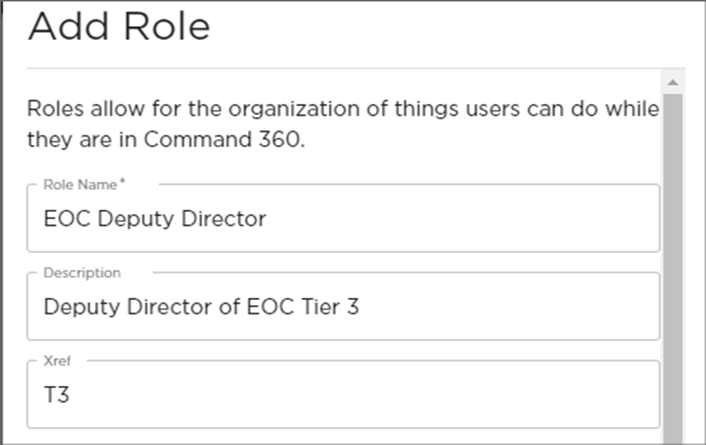Click the scrollbar up arrow
This screenshot has width=706, height=445.
(673, 81)
